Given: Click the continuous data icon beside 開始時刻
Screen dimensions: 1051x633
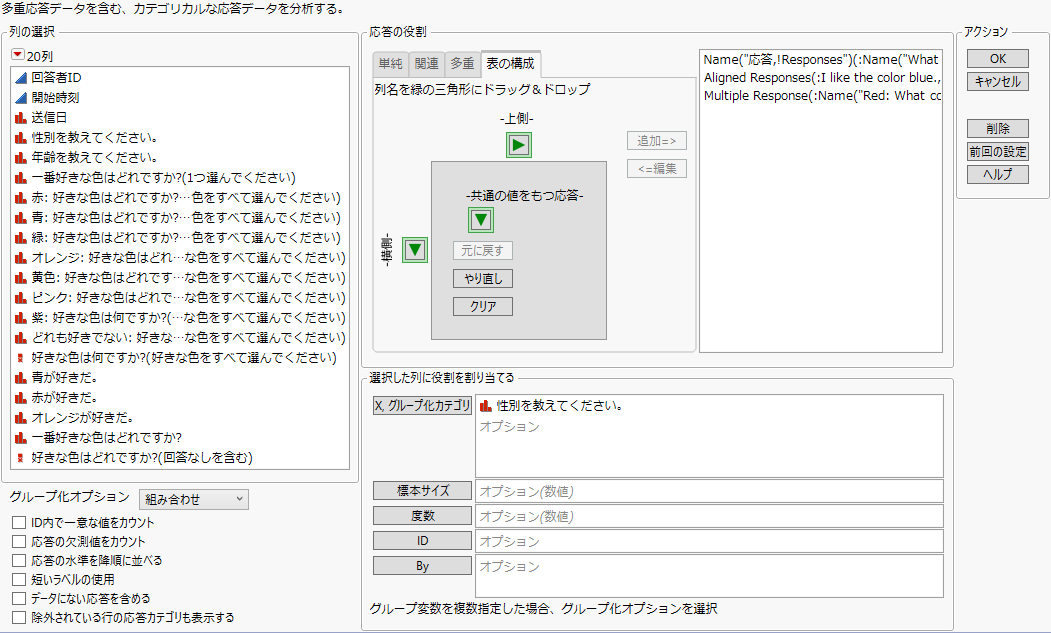Looking at the screenshot, I should [x=19, y=97].
